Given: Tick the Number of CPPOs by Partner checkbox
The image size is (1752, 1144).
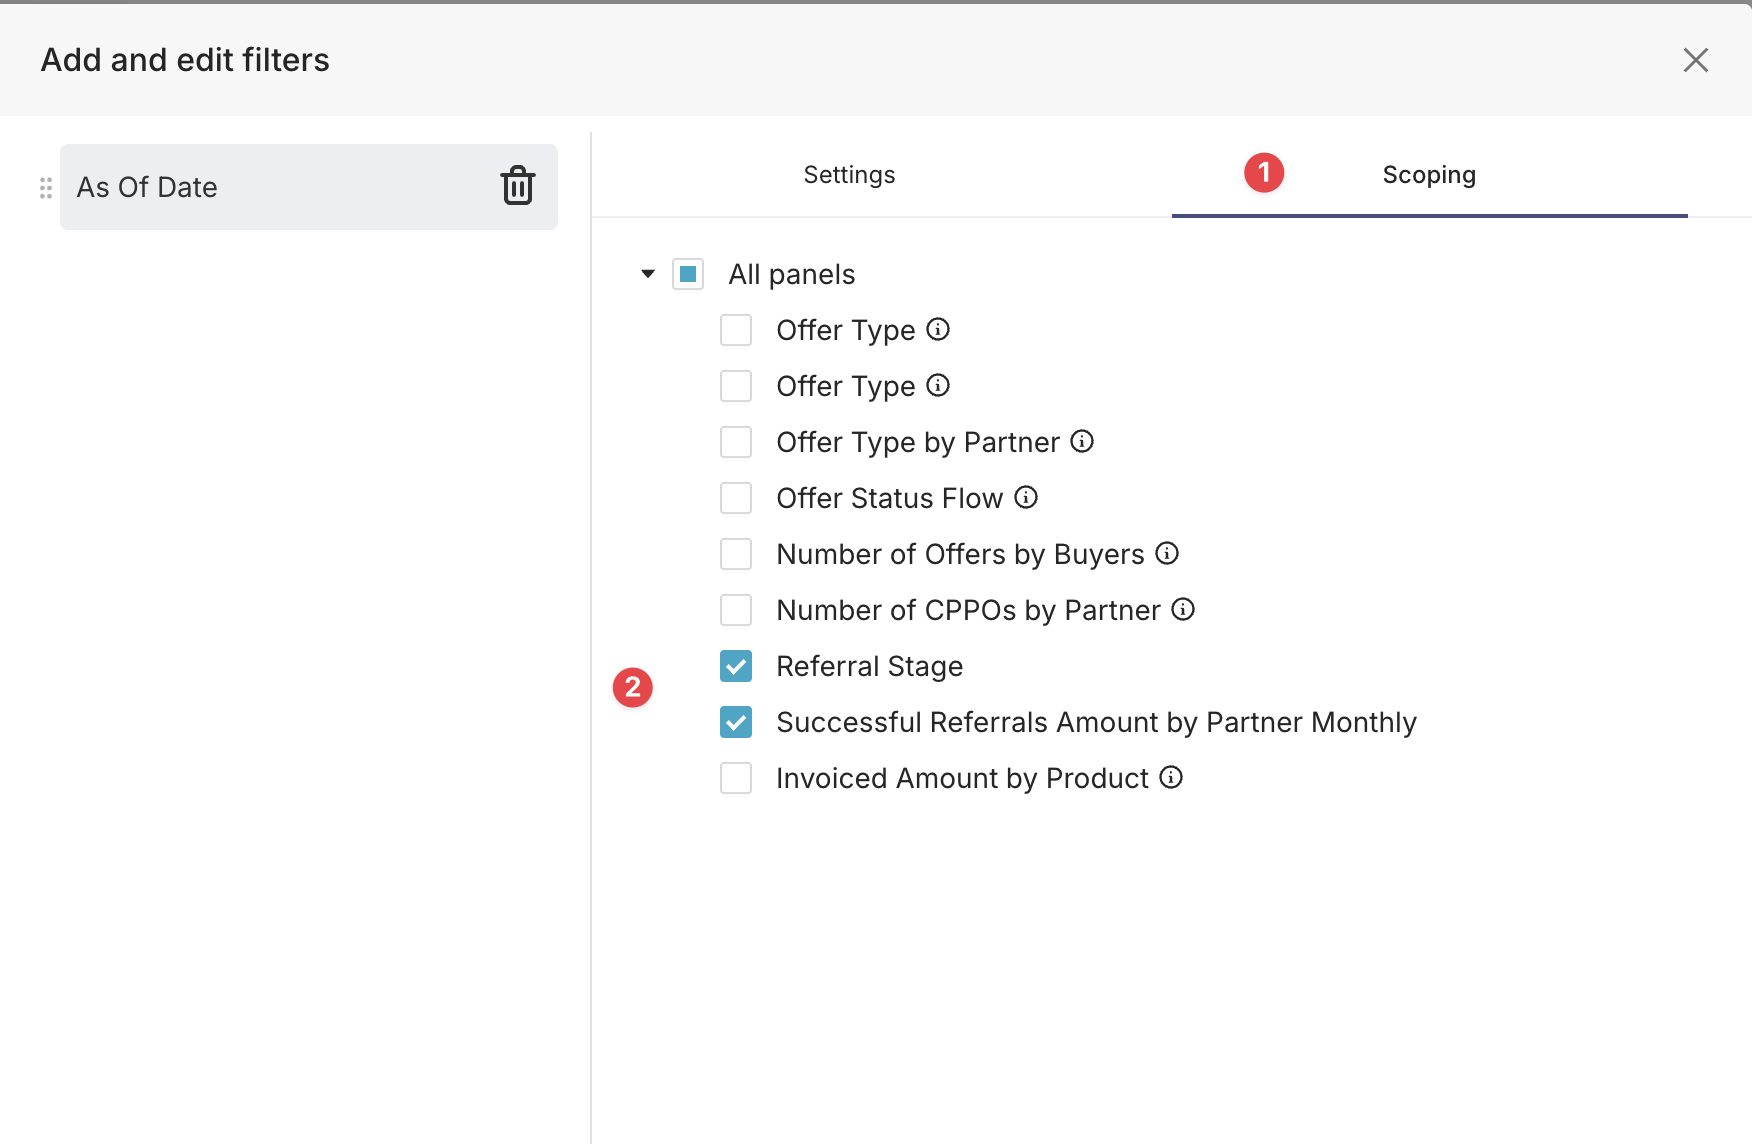Looking at the screenshot, I should tap(736, 610).
